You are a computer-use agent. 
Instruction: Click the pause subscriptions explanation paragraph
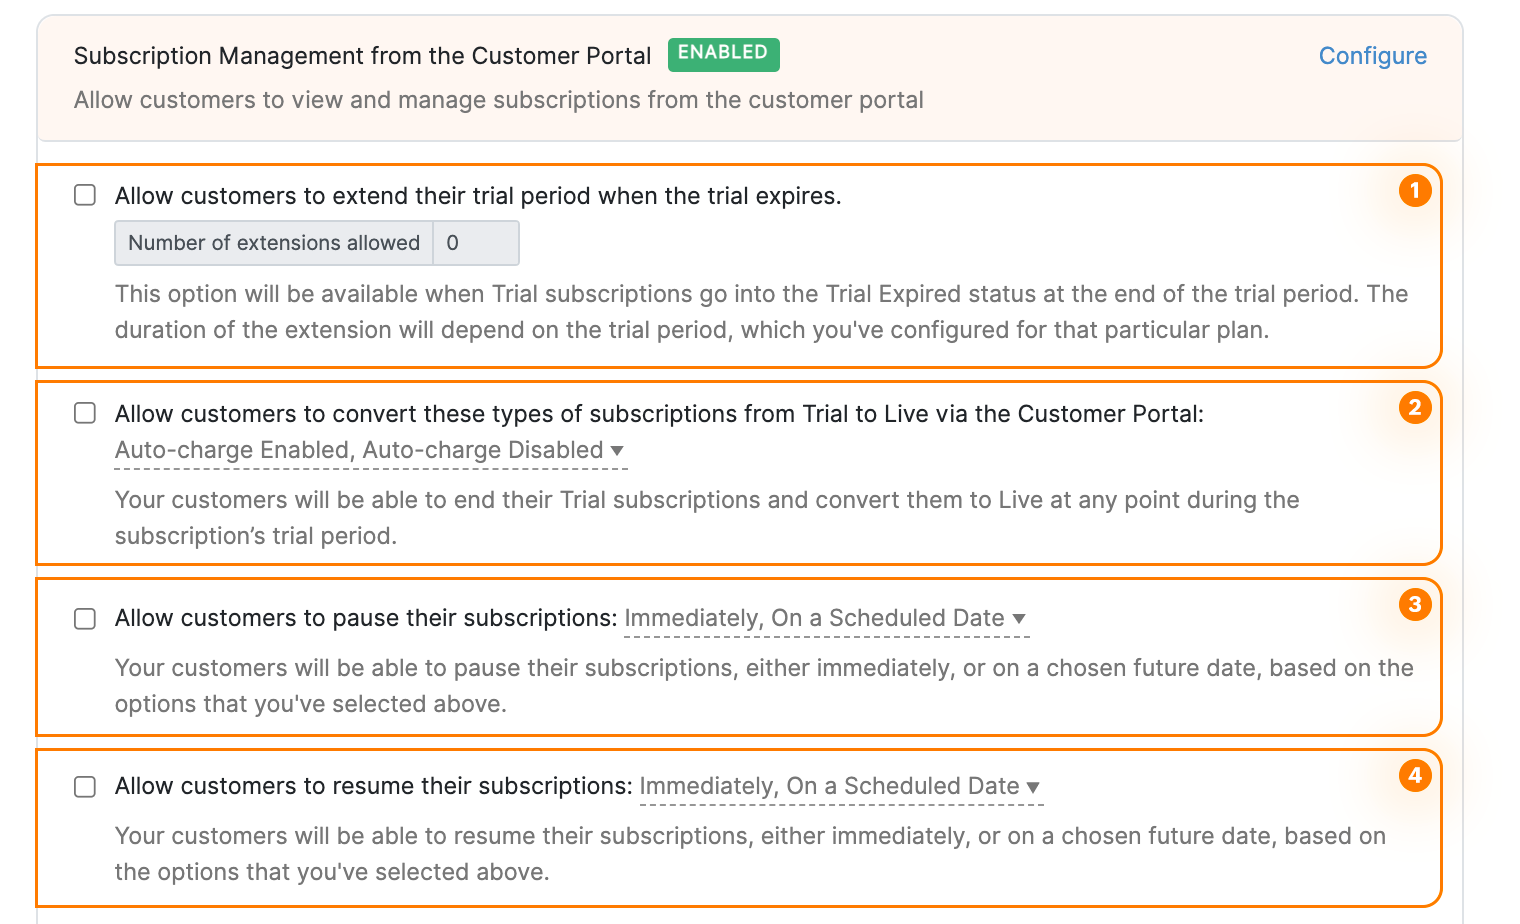click(763, 685)
